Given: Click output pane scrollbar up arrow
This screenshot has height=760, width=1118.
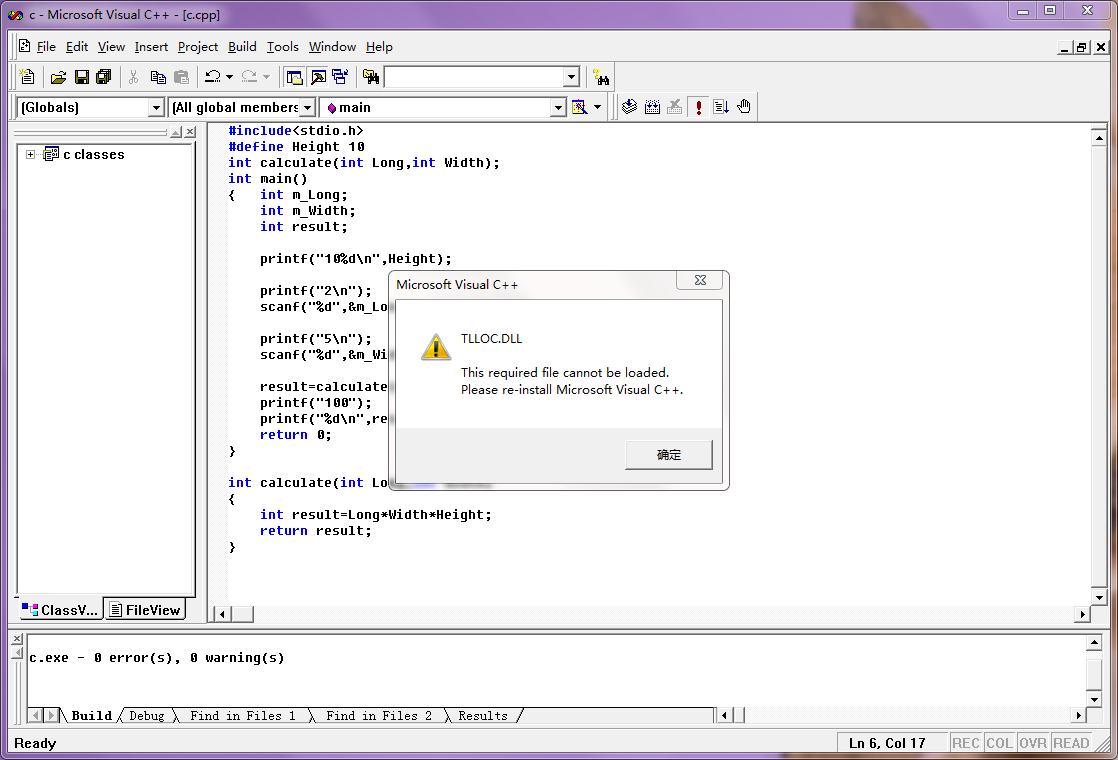Looking at the screenshot, I should click(x=1094, y=642).
